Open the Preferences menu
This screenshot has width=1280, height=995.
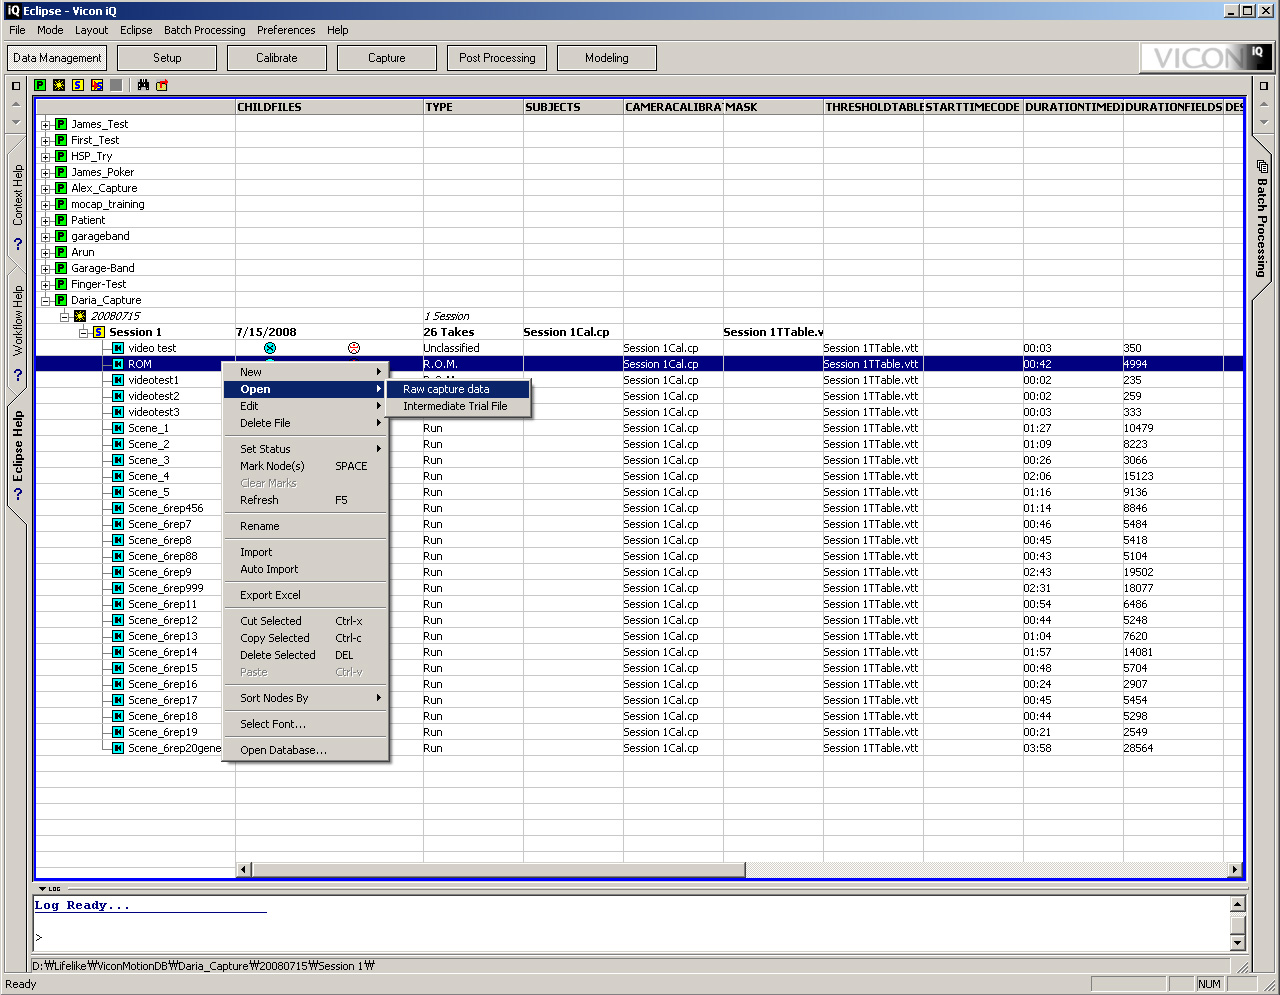tap(286, 30)
